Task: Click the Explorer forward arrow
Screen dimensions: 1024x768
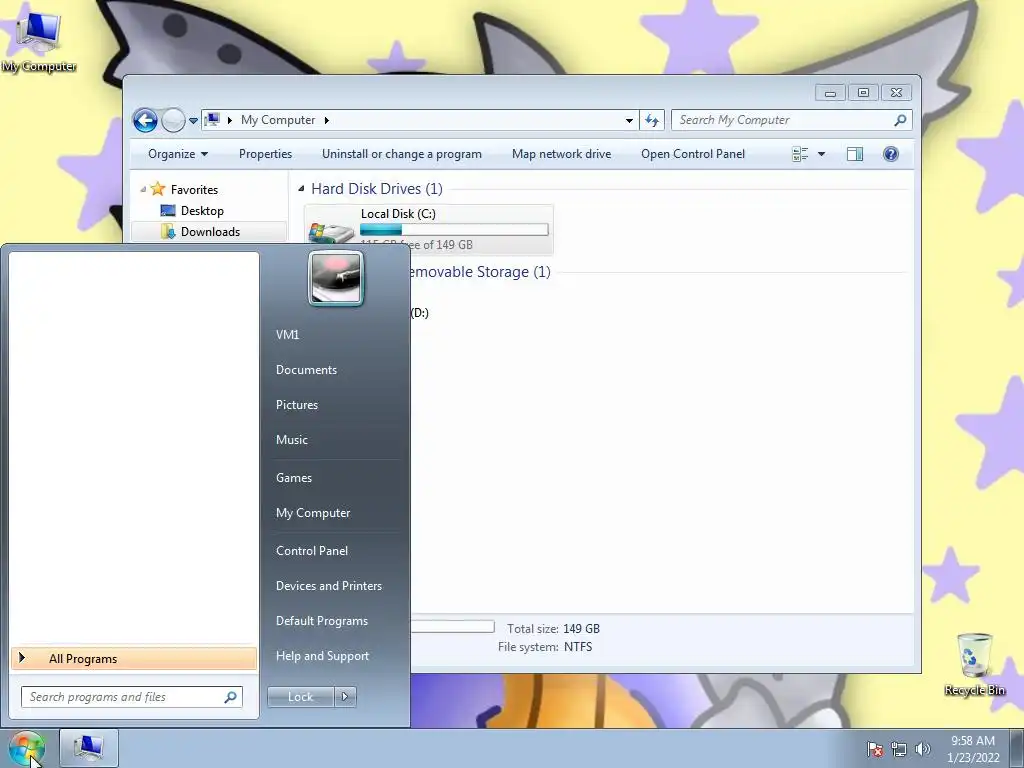Action: [x=173, y=120]
